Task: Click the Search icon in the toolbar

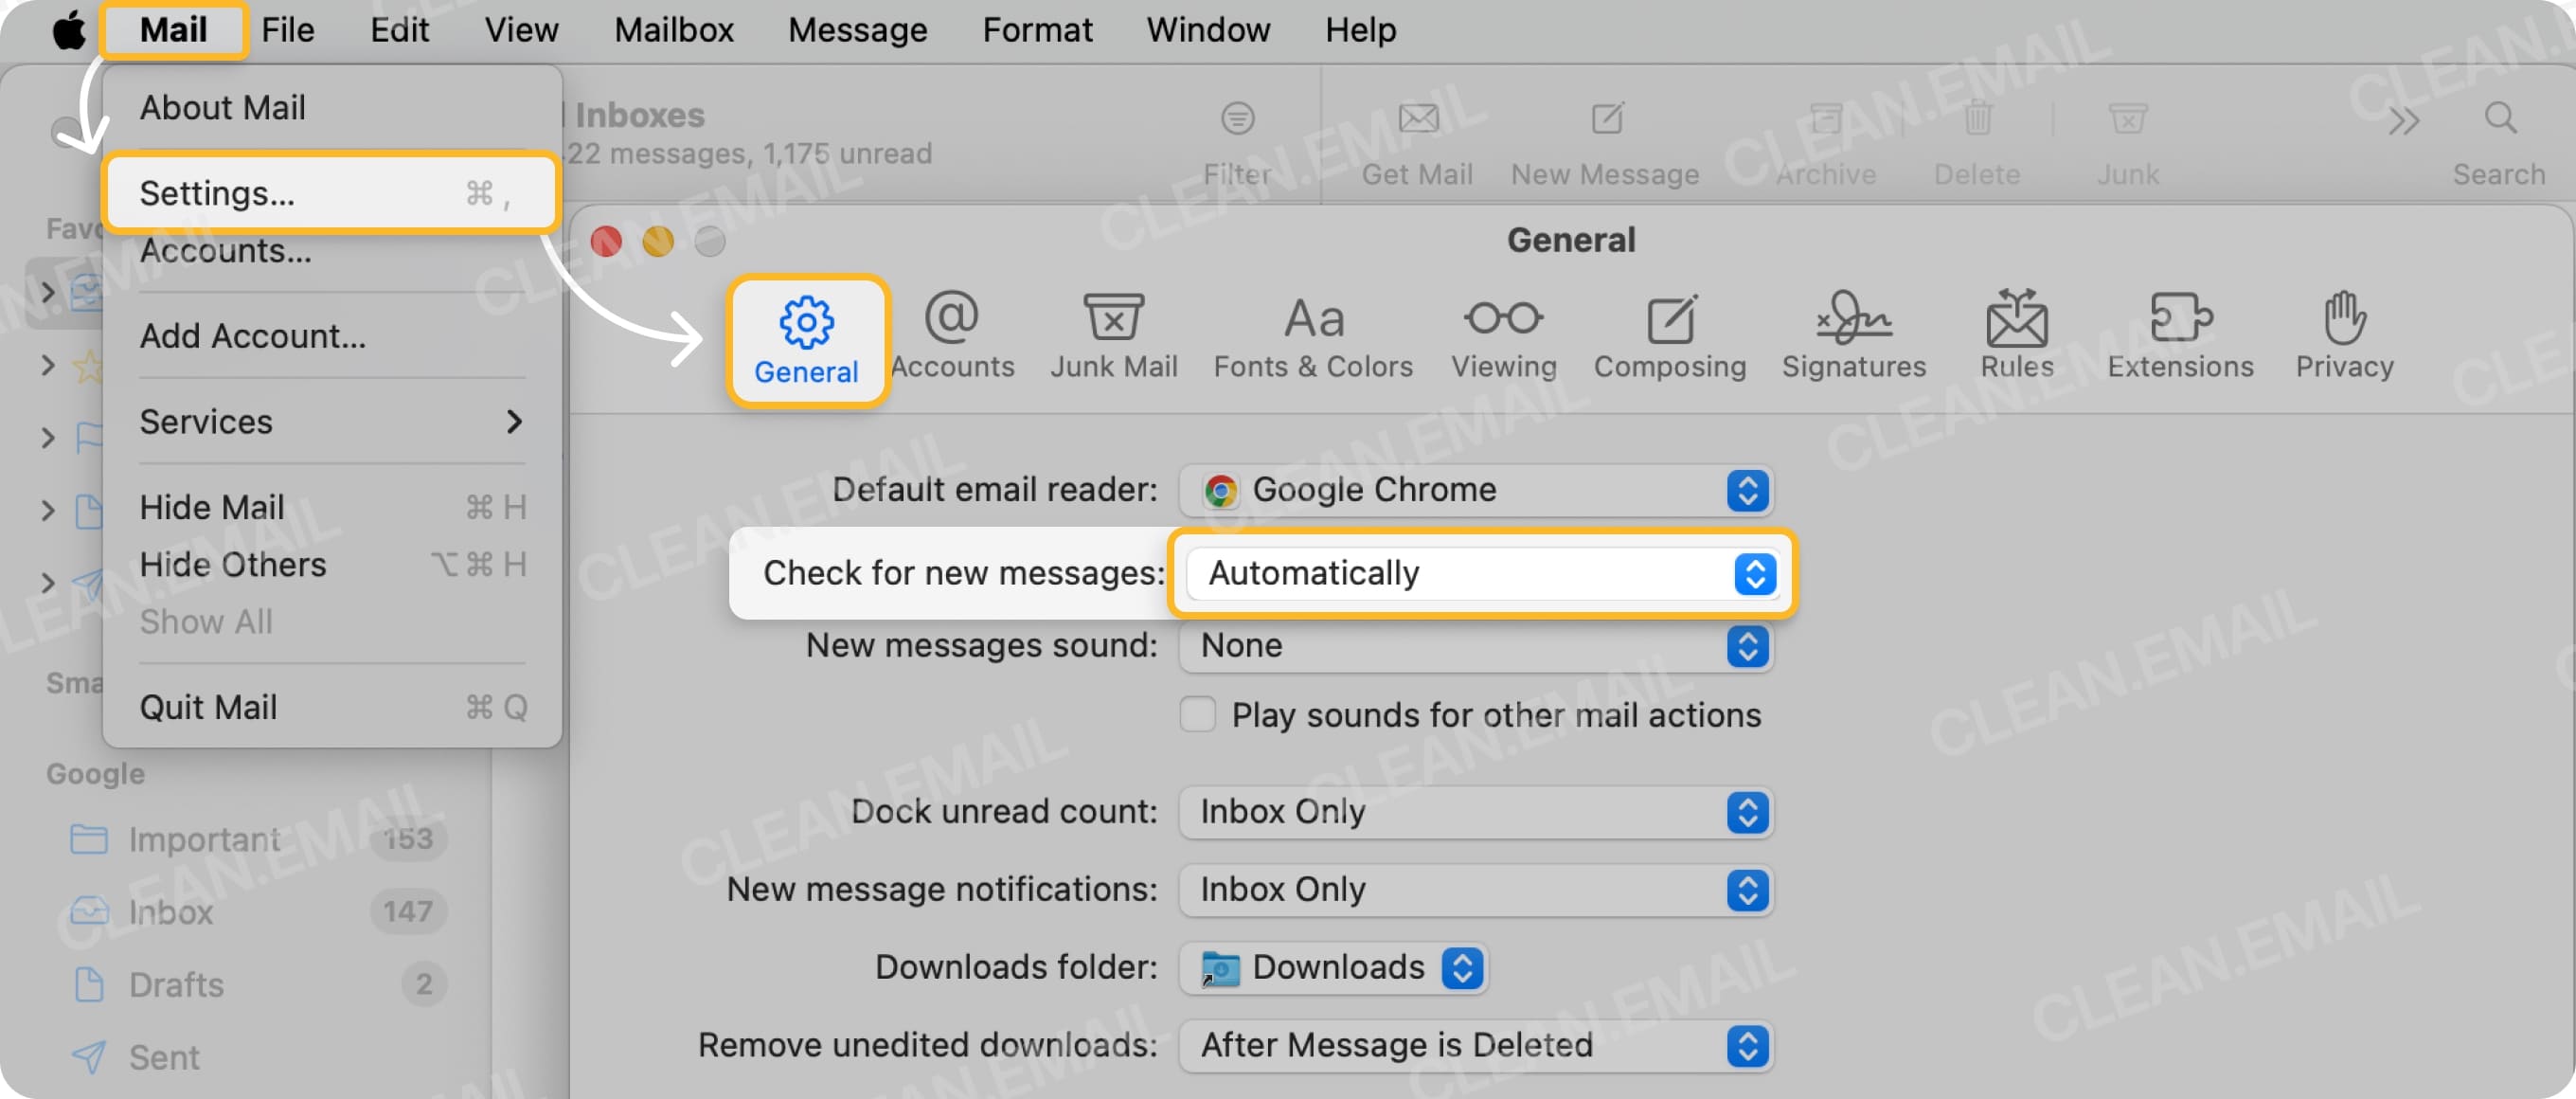Action: pyautogui.click(x=2500, y=120)
